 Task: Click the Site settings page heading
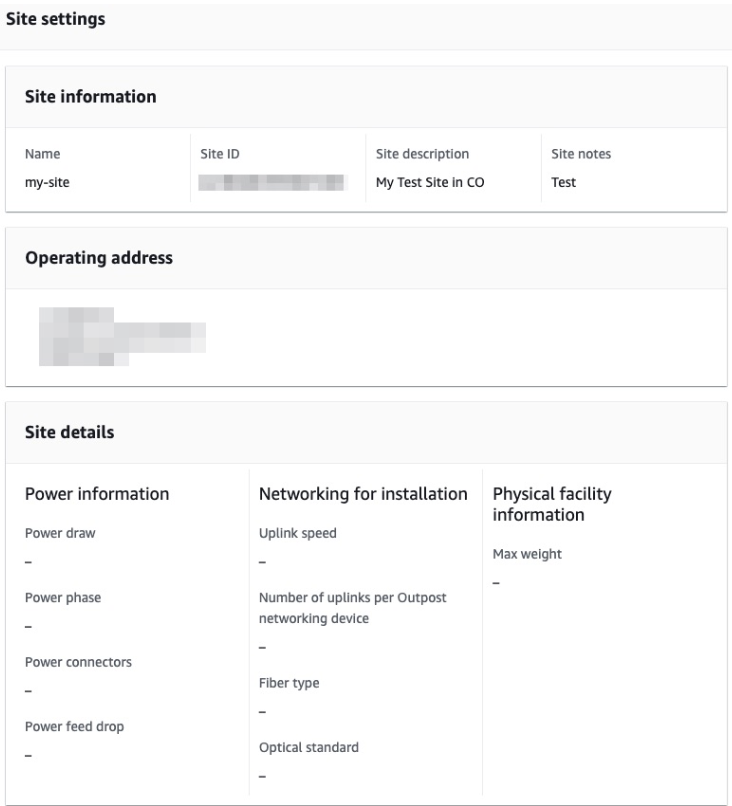pos(56,20)
